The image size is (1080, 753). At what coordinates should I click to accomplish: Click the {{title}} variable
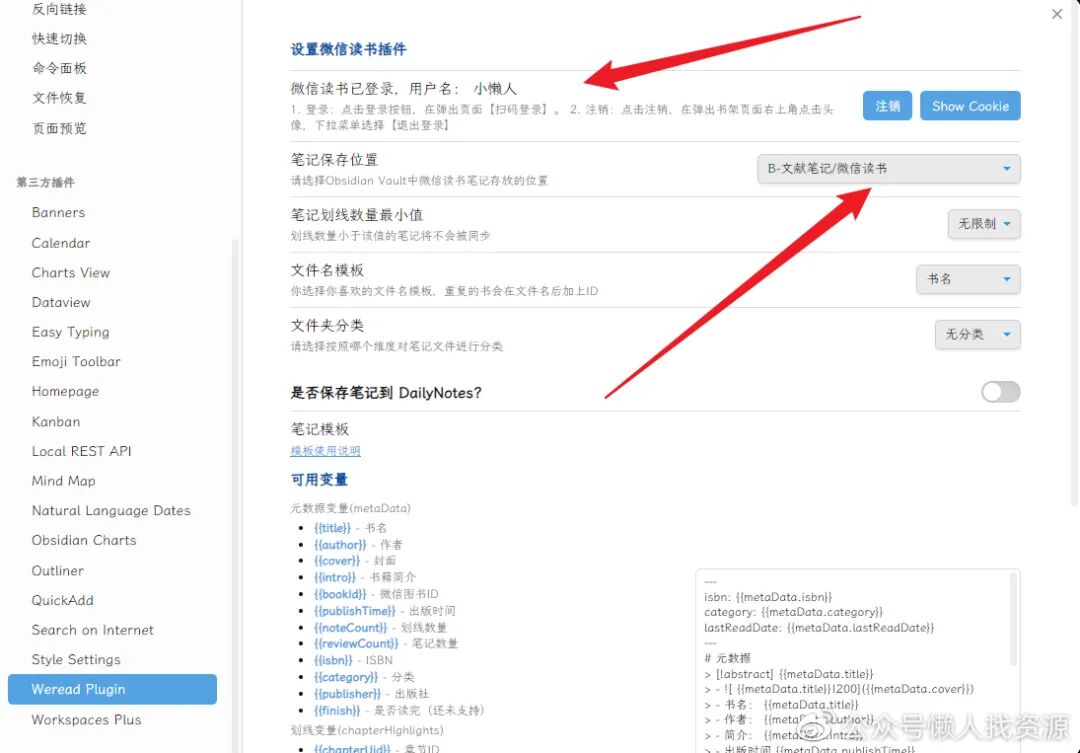point(332,528)
